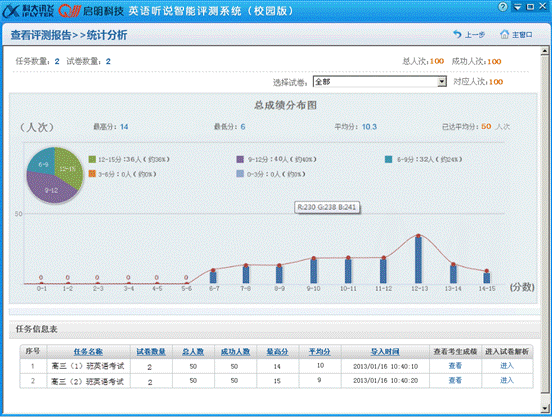Click 进入 for 高三（2）班英语考试

coord(507,380)
